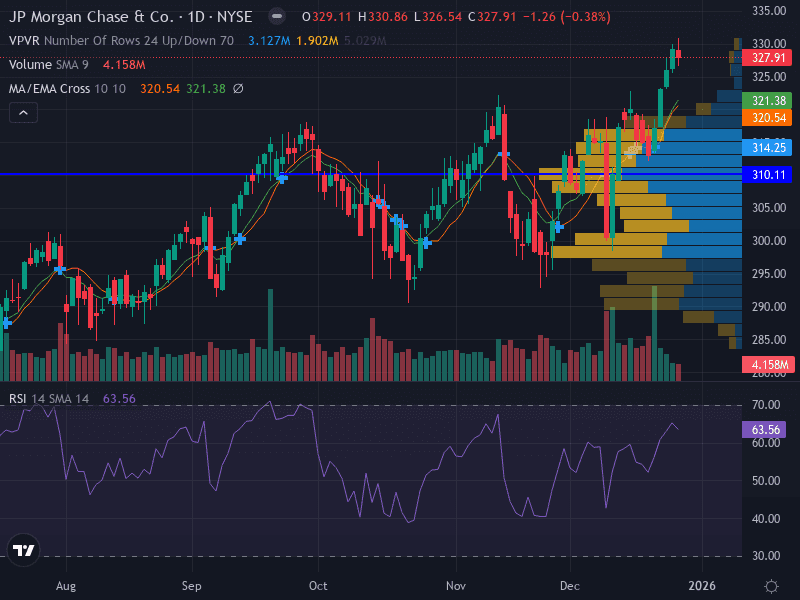800x600 pixels.
Task: Click the purple 63.56 RSI label
Action: 764,430
